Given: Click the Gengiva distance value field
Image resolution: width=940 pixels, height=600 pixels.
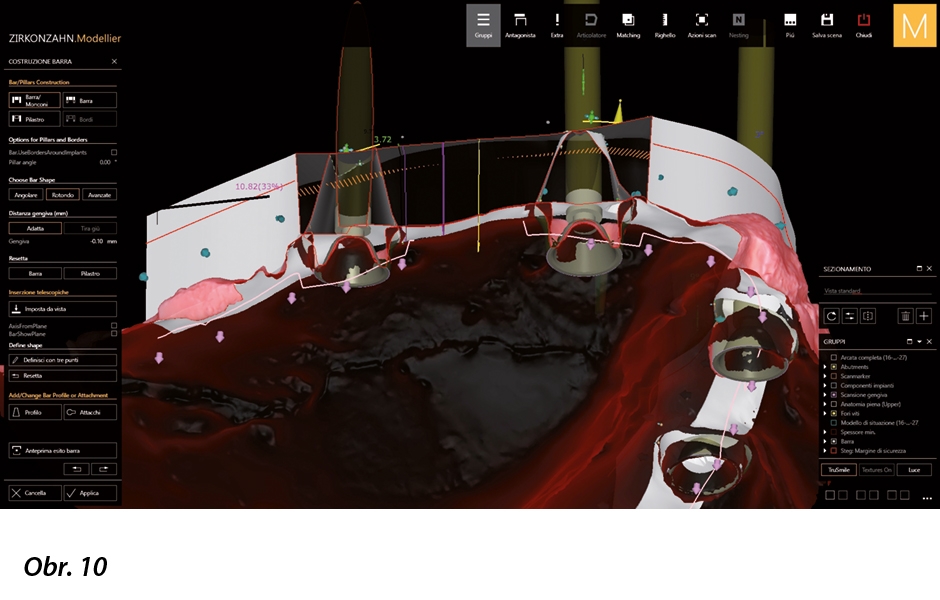Looking at the screenshot, I should (x=98, y=241).
